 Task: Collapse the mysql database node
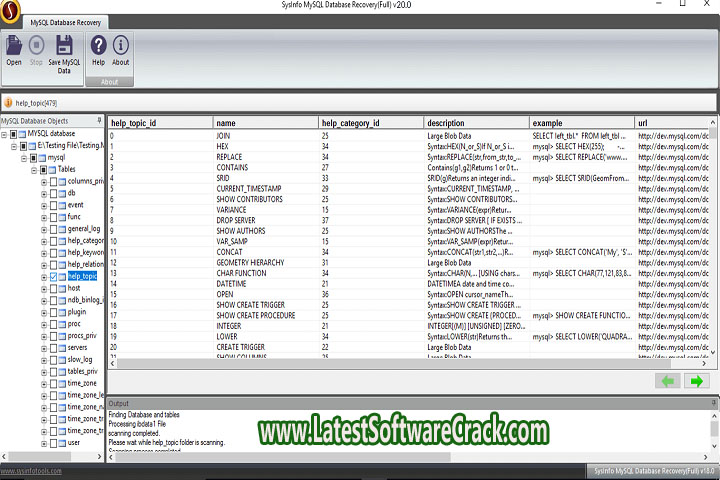(x=24, y=158)
